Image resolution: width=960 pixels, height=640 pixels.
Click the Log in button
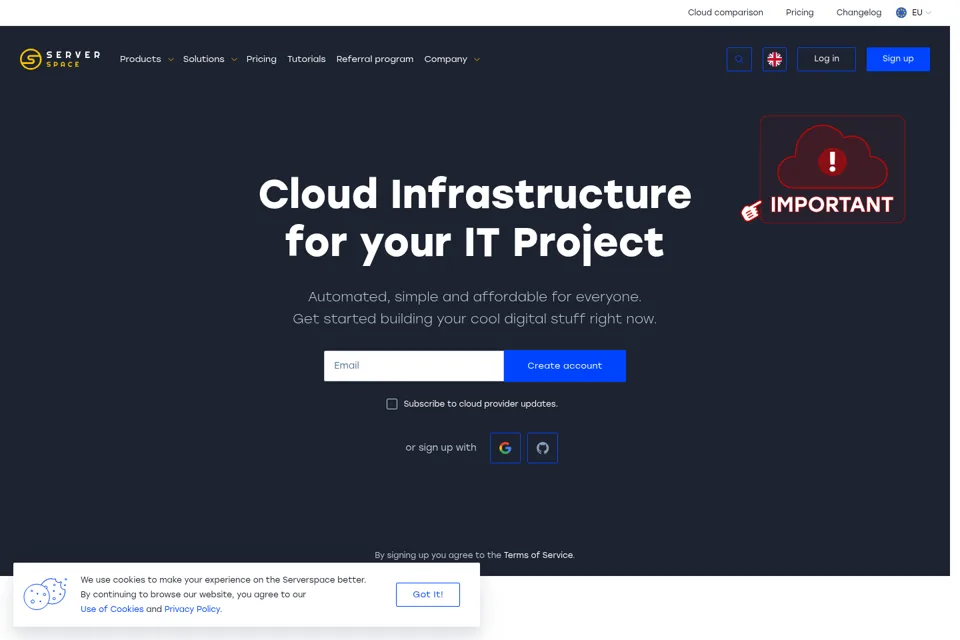[826, 59]
